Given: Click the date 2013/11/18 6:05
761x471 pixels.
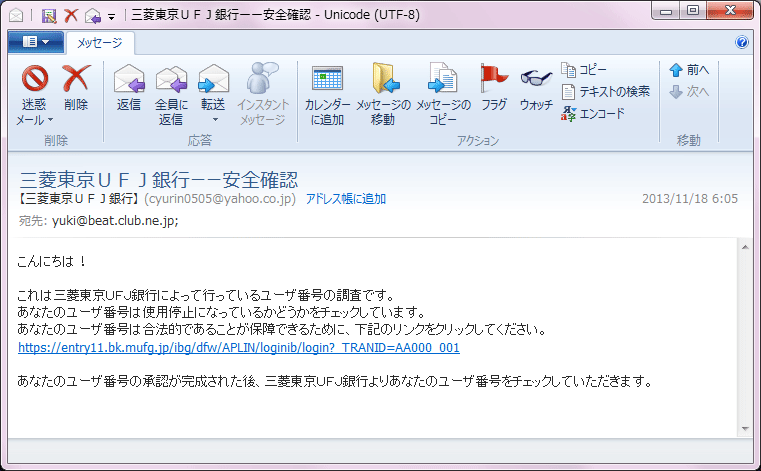Looking at the screenshot, I should pos(690,199).
